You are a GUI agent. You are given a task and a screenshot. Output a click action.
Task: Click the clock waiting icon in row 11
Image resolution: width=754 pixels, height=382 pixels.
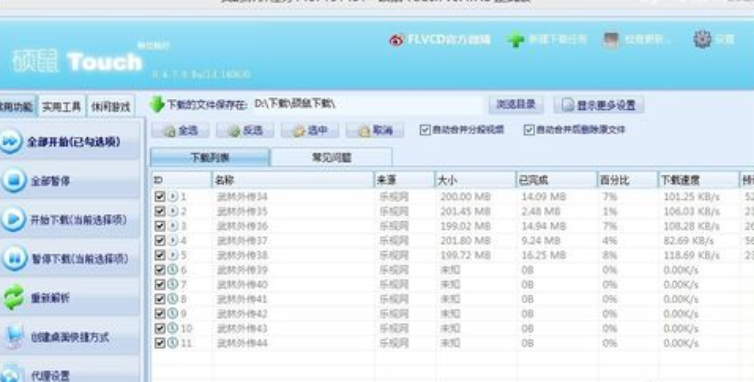pyautogui.click(x=173, y=343)
